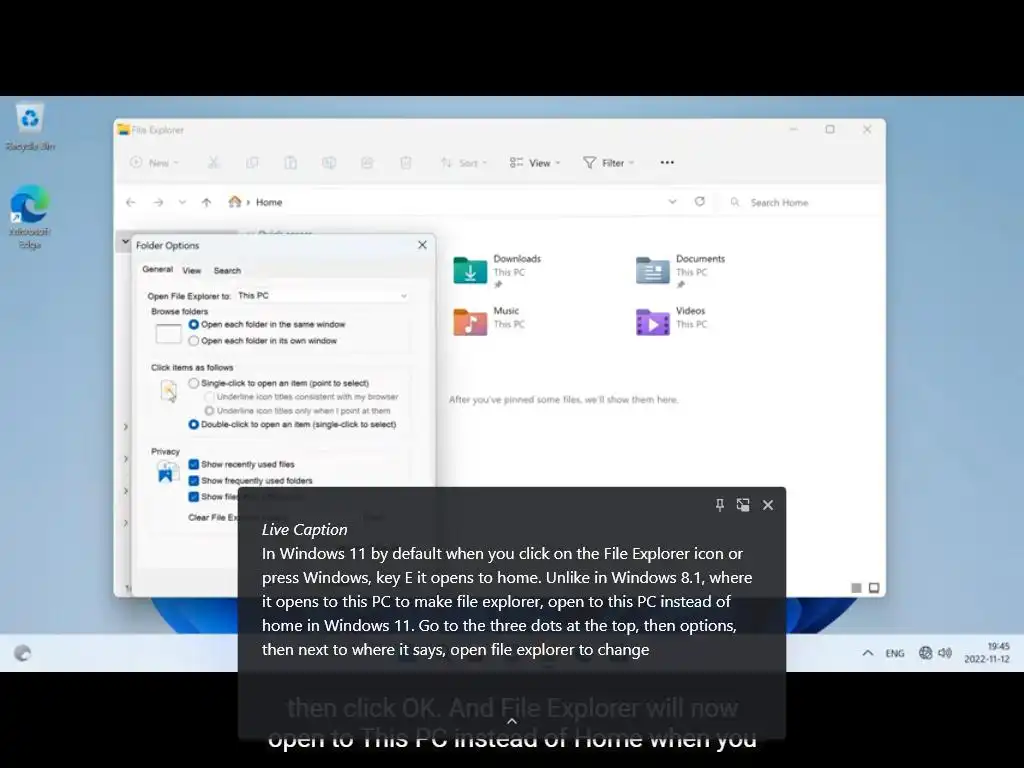Open the Recycle Bin desktop icon

pos(30,127)
